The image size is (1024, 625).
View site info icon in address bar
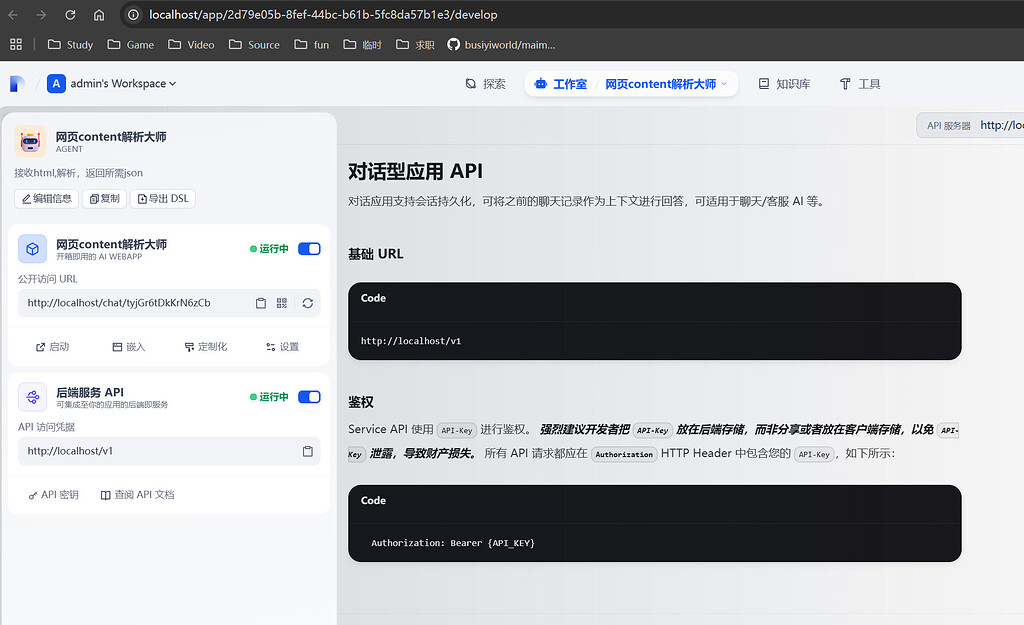[x=133, y=14]
